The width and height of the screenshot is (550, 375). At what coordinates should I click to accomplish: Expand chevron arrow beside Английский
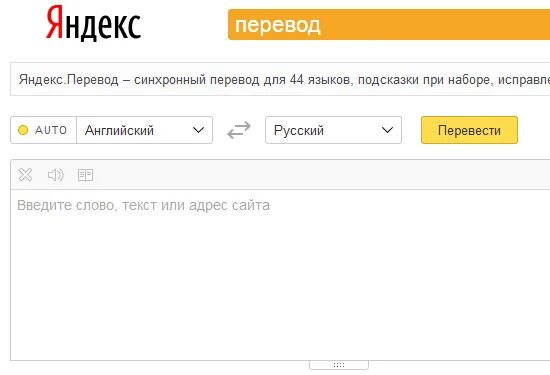point(199,130)
